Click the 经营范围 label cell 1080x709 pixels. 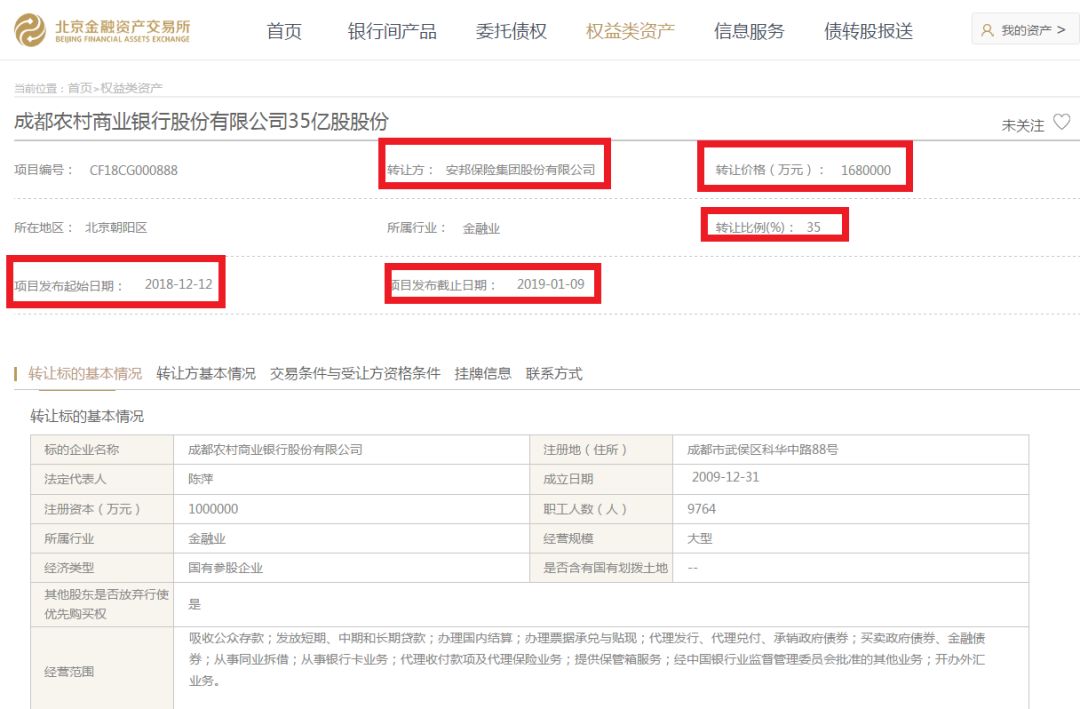102,670
